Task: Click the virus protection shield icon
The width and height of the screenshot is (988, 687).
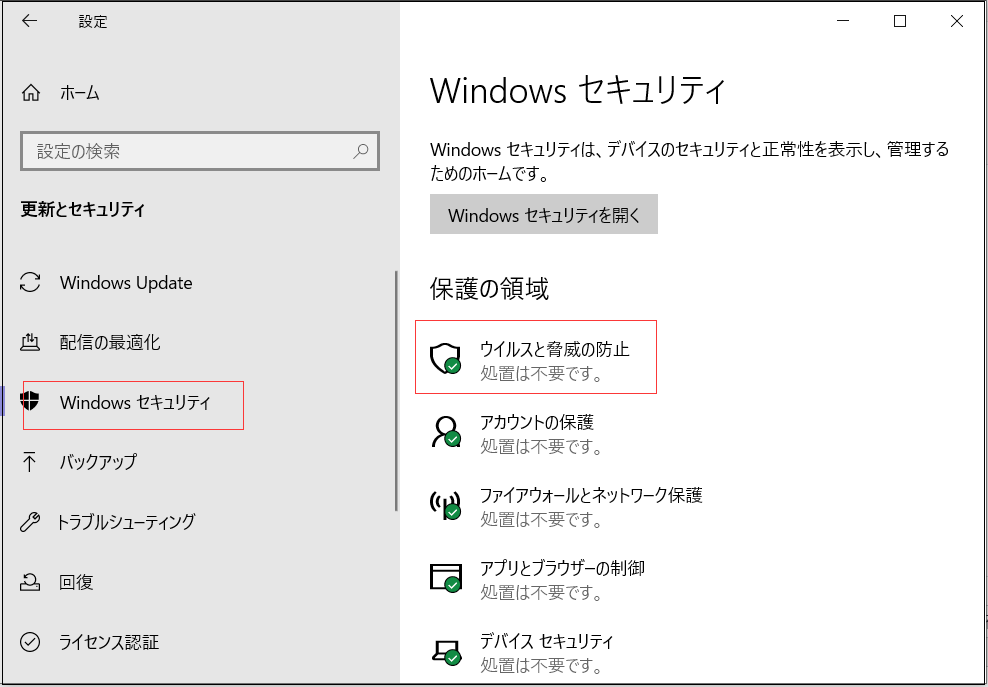Action: click(x=444, y=358)
